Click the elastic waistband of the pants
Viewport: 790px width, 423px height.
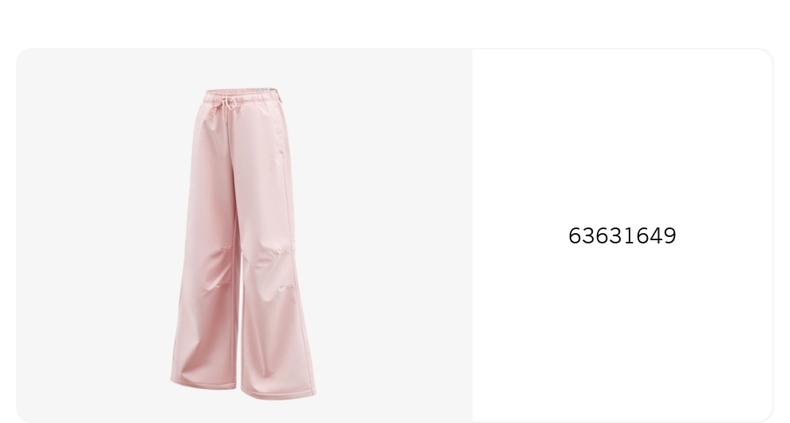point(242,96)
